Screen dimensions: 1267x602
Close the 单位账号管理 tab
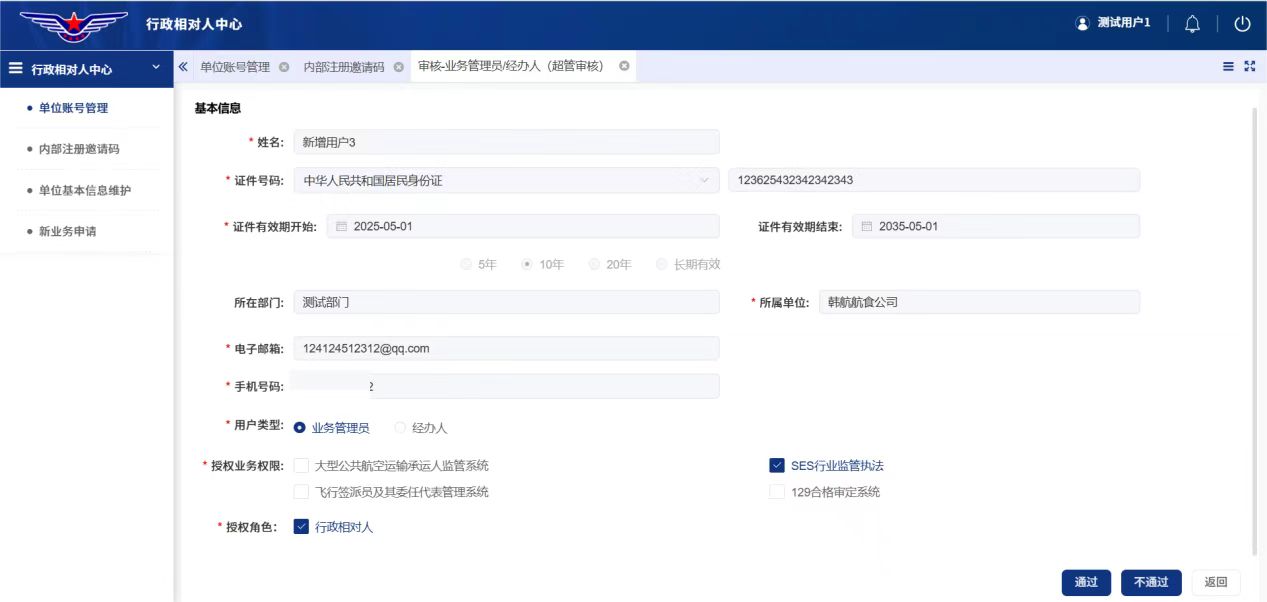[284, 67]
